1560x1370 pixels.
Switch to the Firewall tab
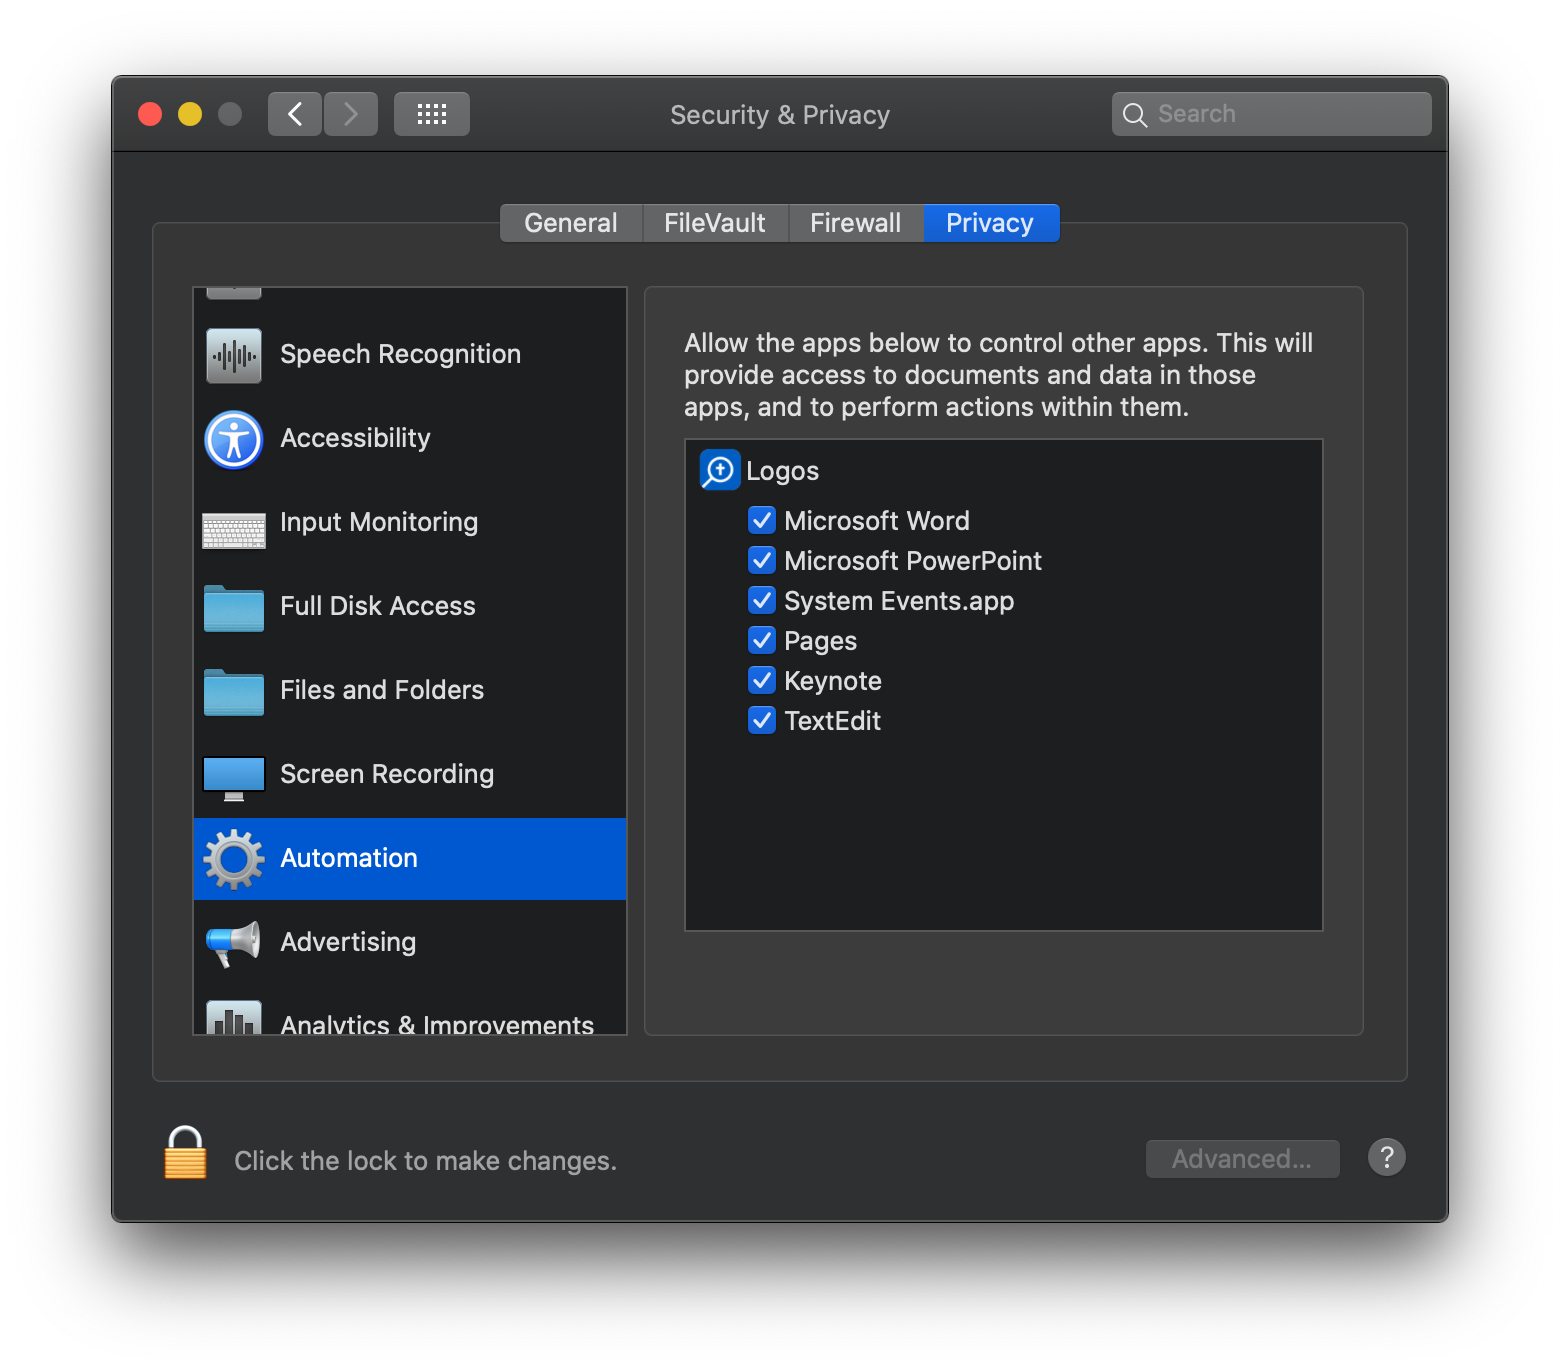856,223
